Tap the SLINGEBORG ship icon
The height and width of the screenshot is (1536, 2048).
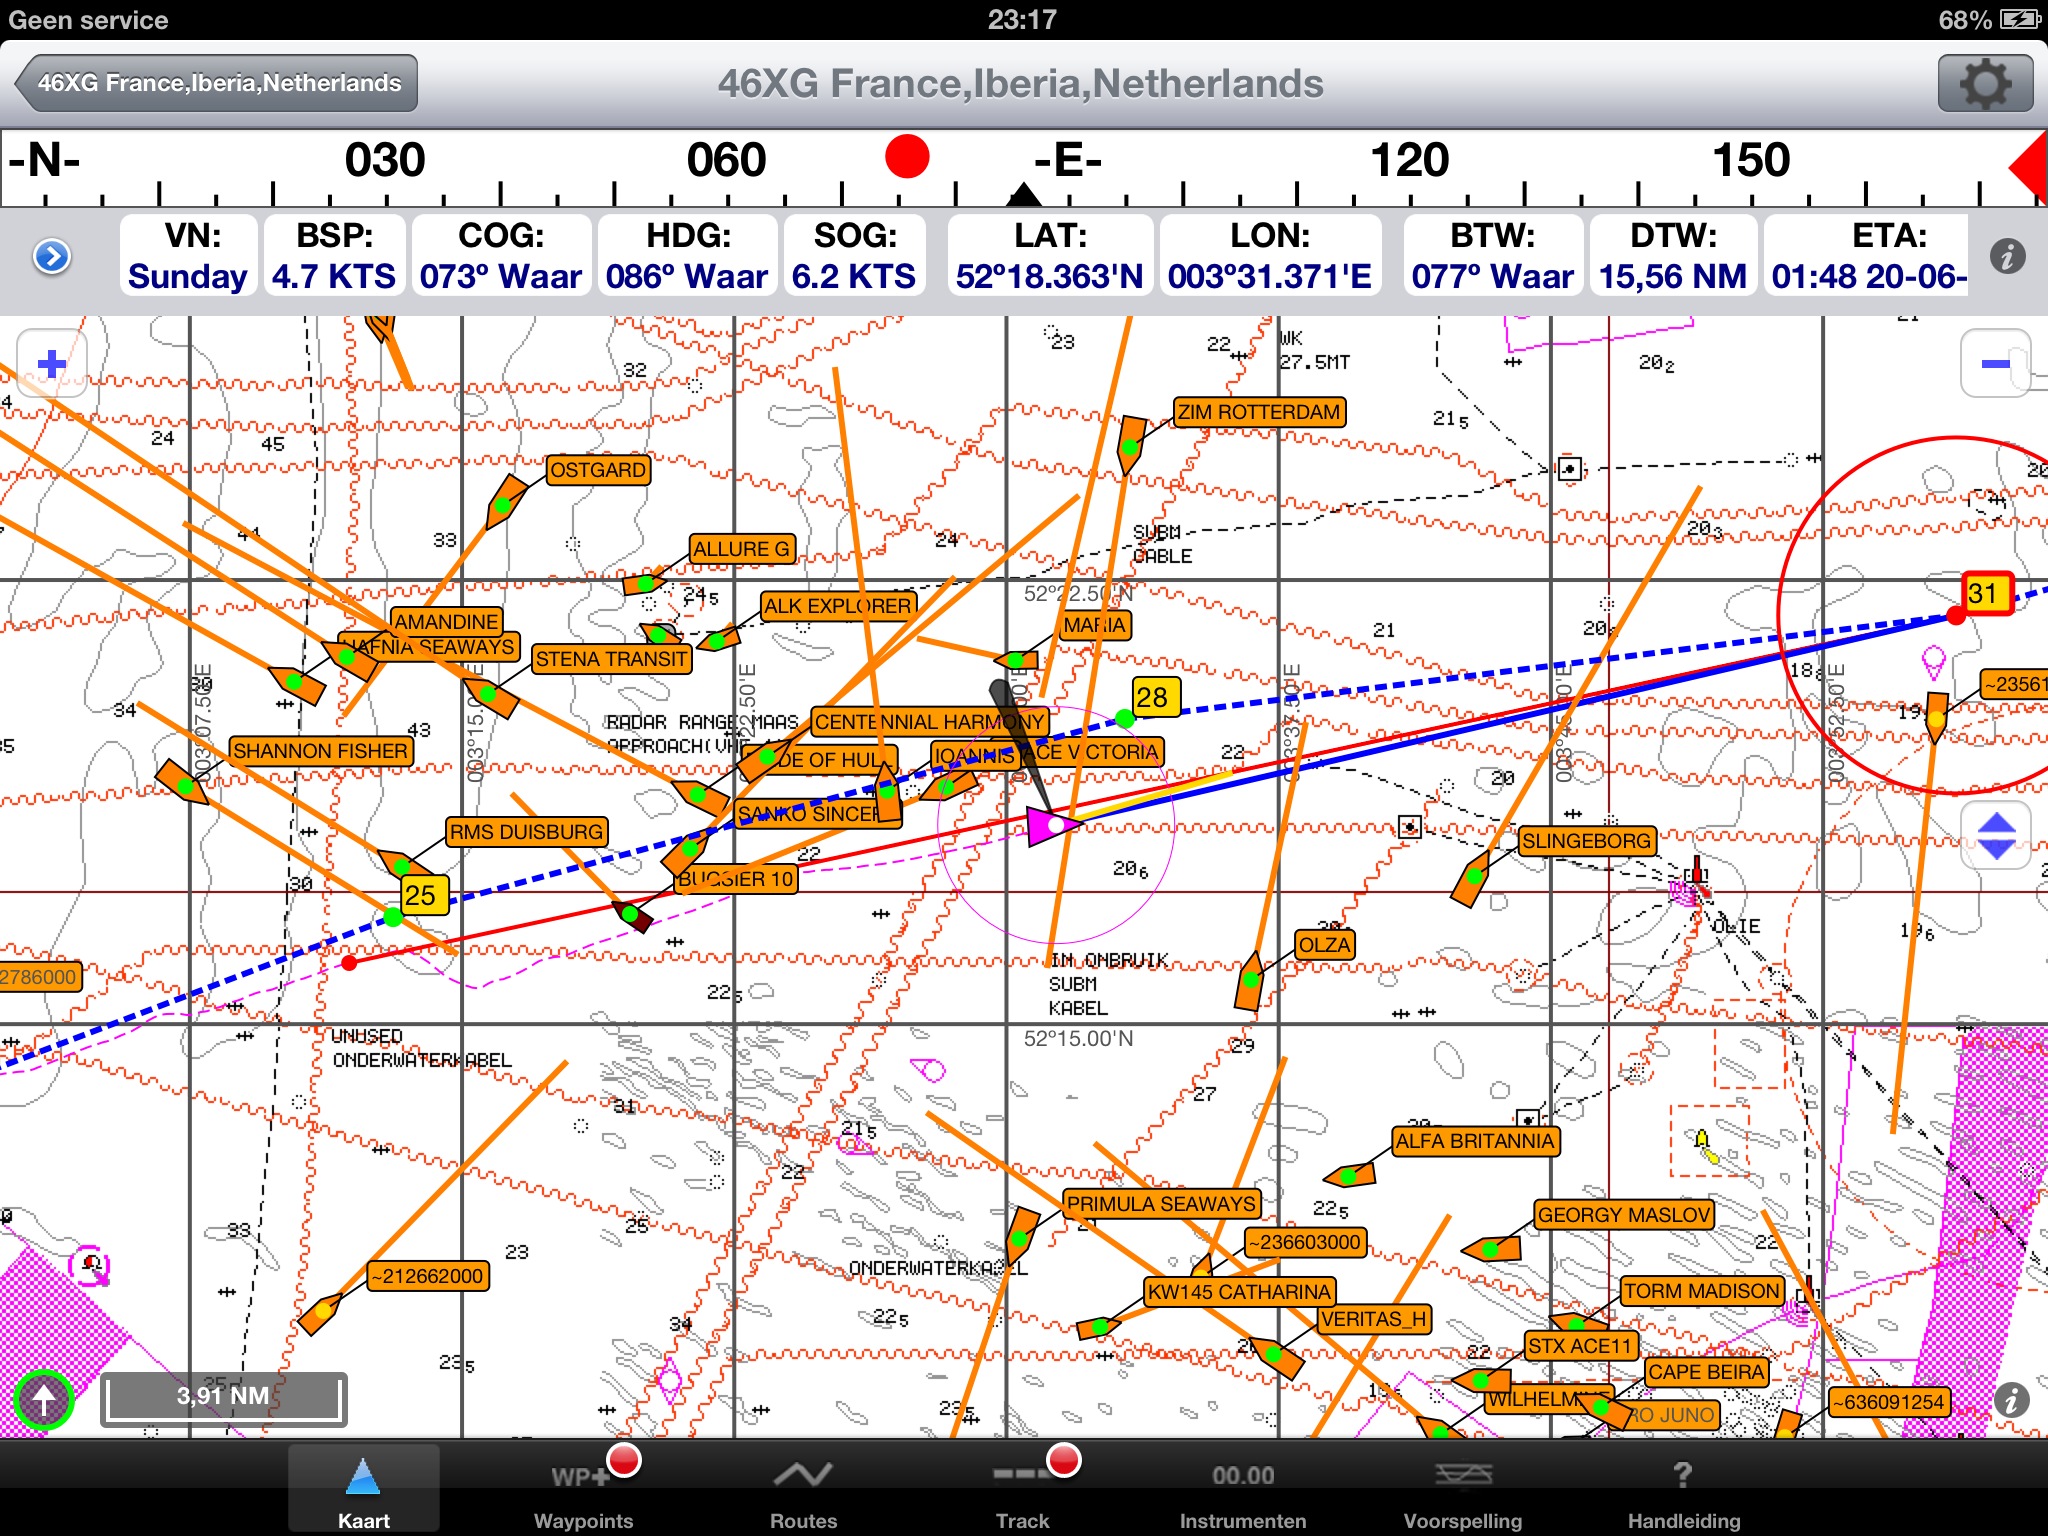1472,880
